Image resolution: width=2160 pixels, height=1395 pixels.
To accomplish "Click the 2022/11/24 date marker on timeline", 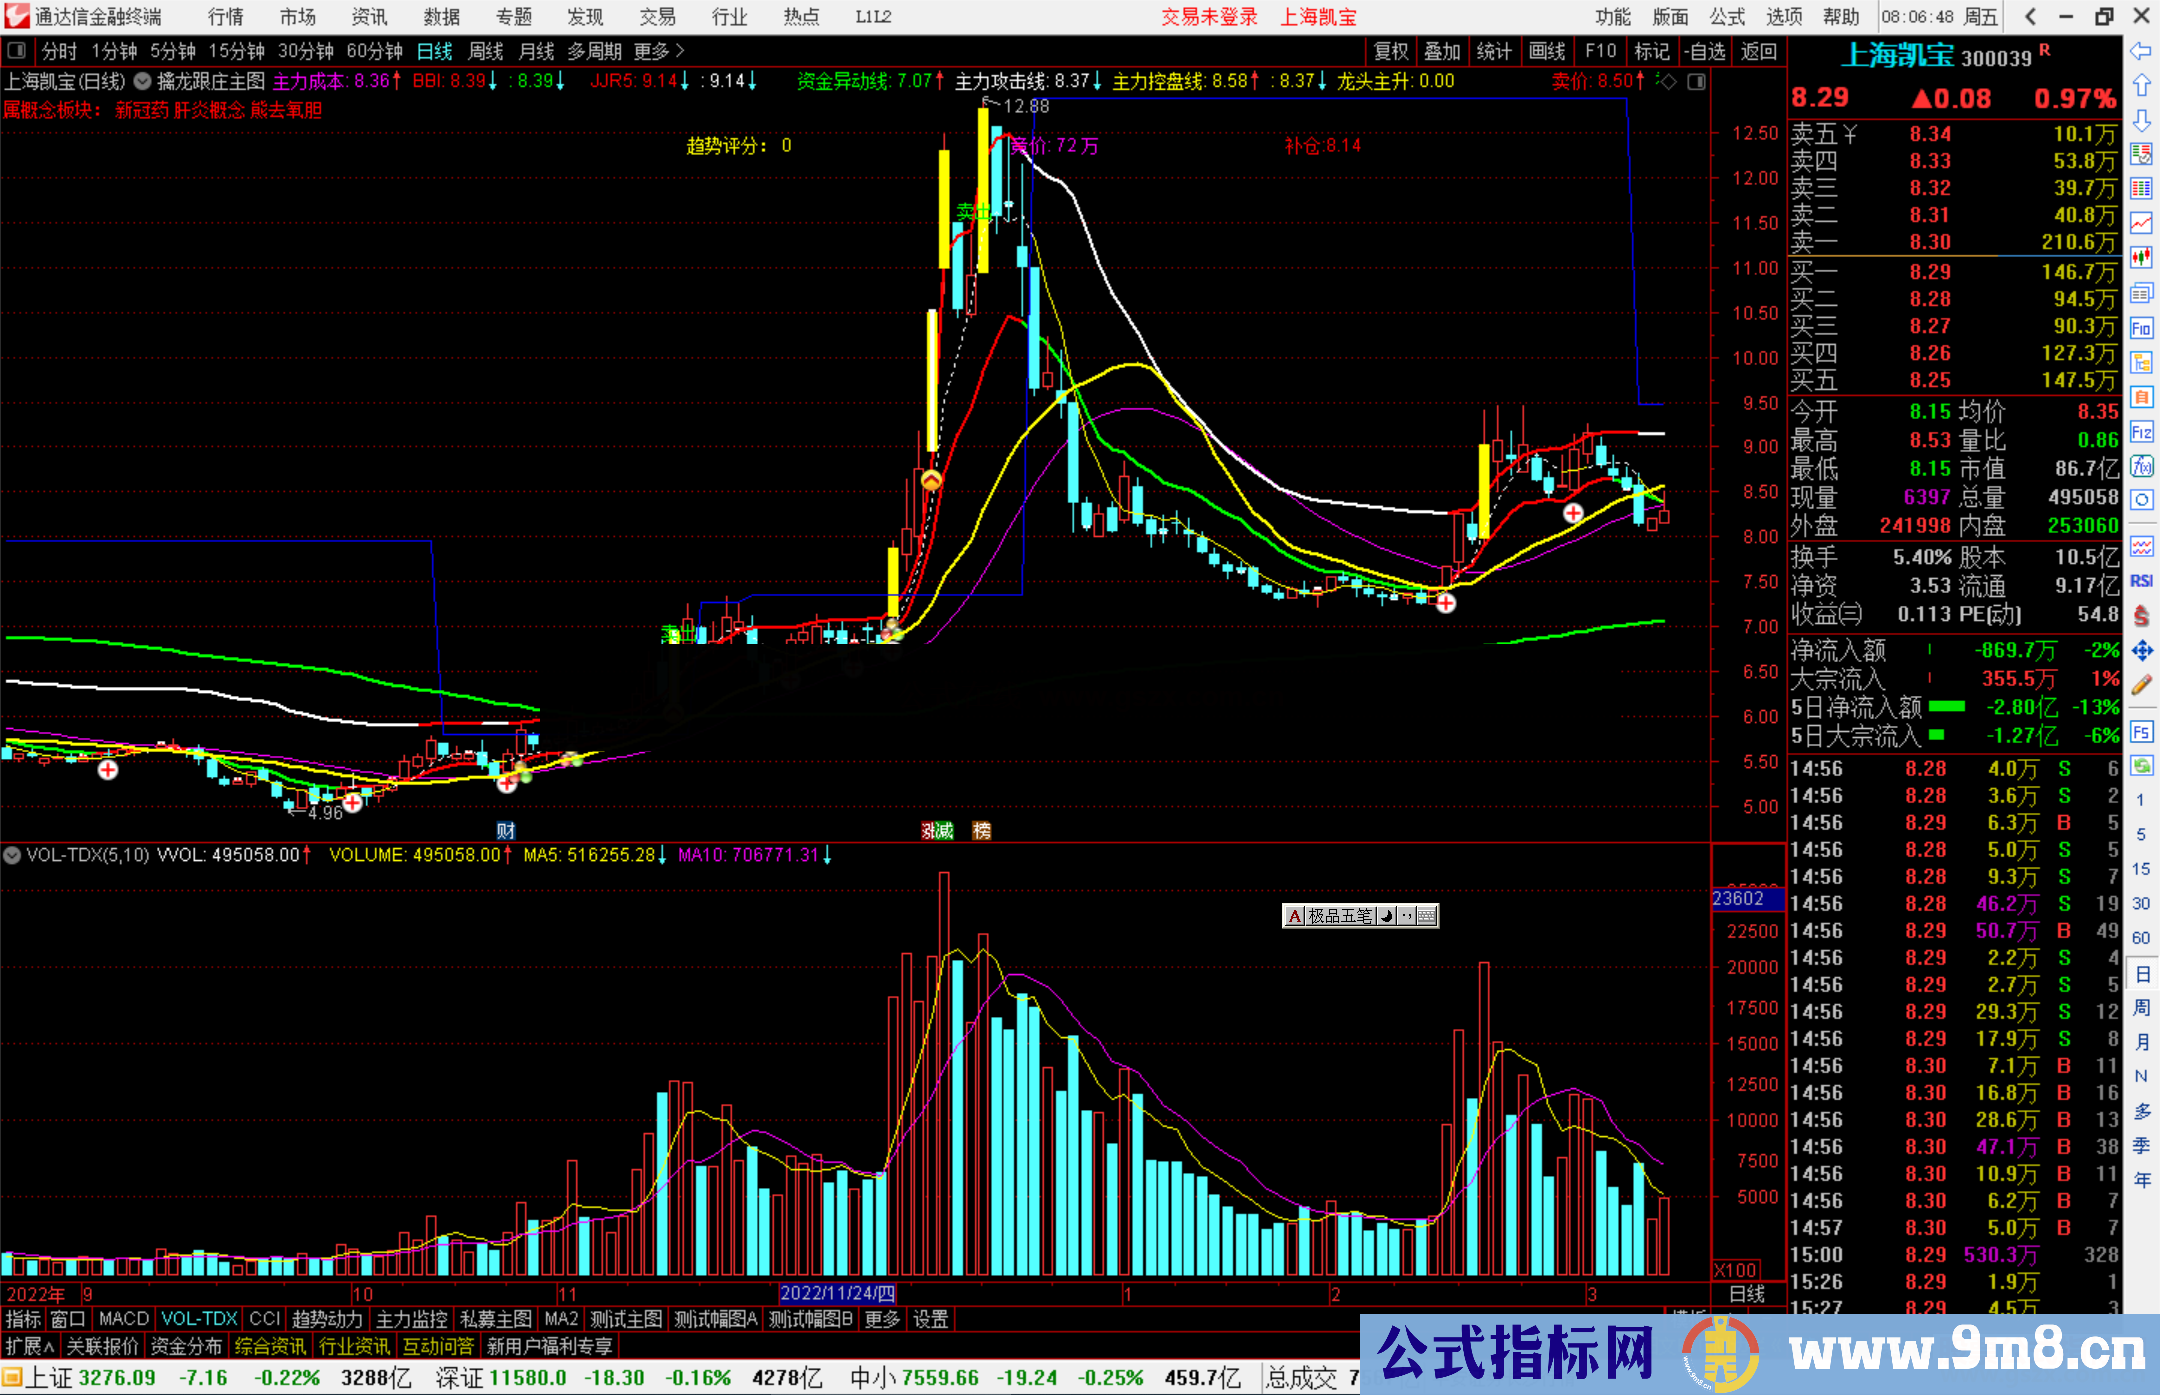I will (x=837, y=1294).
